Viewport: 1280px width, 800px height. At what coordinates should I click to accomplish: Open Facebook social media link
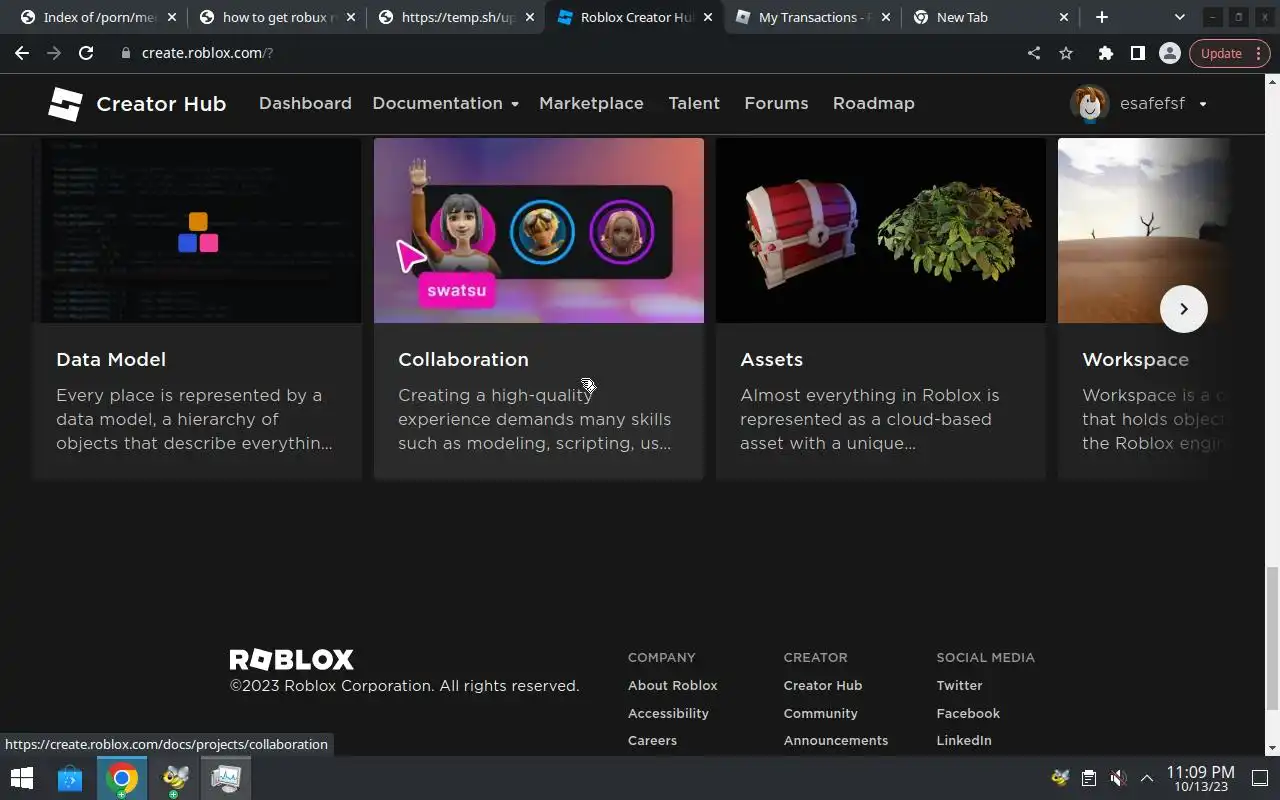[968, 713]
